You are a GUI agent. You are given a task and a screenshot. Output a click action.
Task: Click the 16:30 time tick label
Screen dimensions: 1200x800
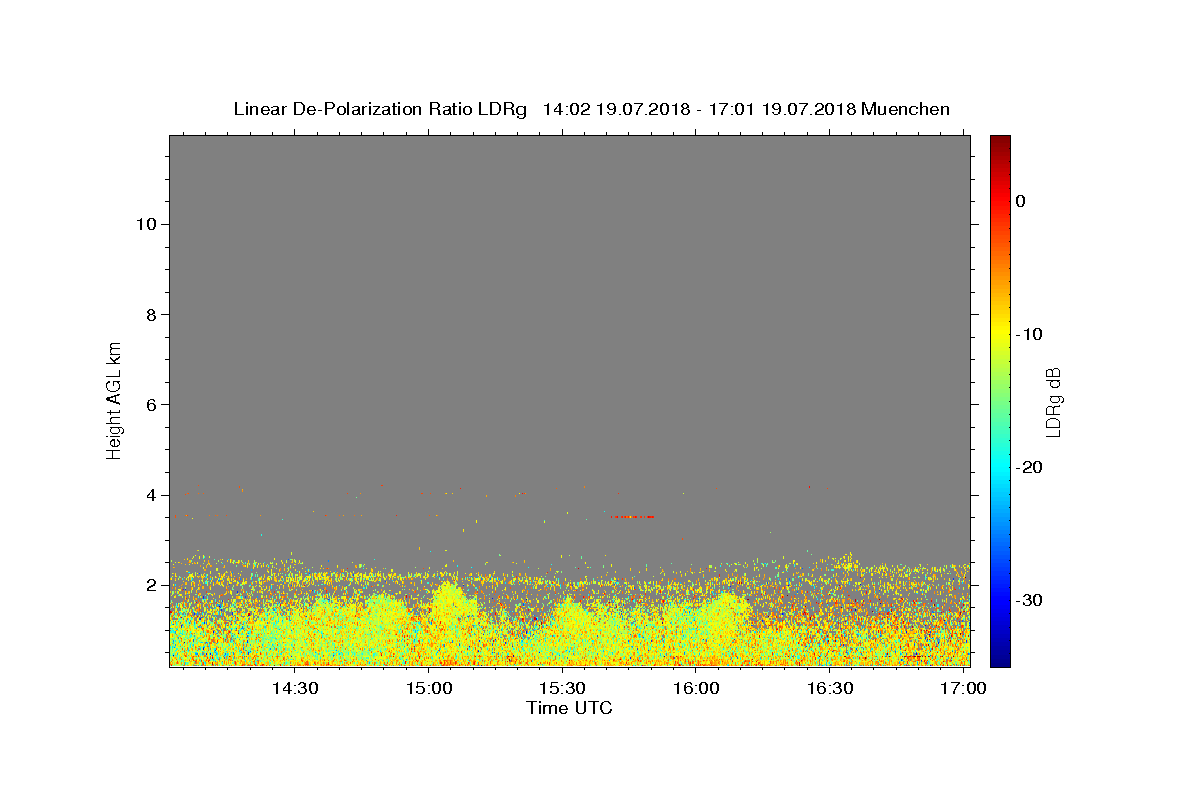tap(830, 688)
